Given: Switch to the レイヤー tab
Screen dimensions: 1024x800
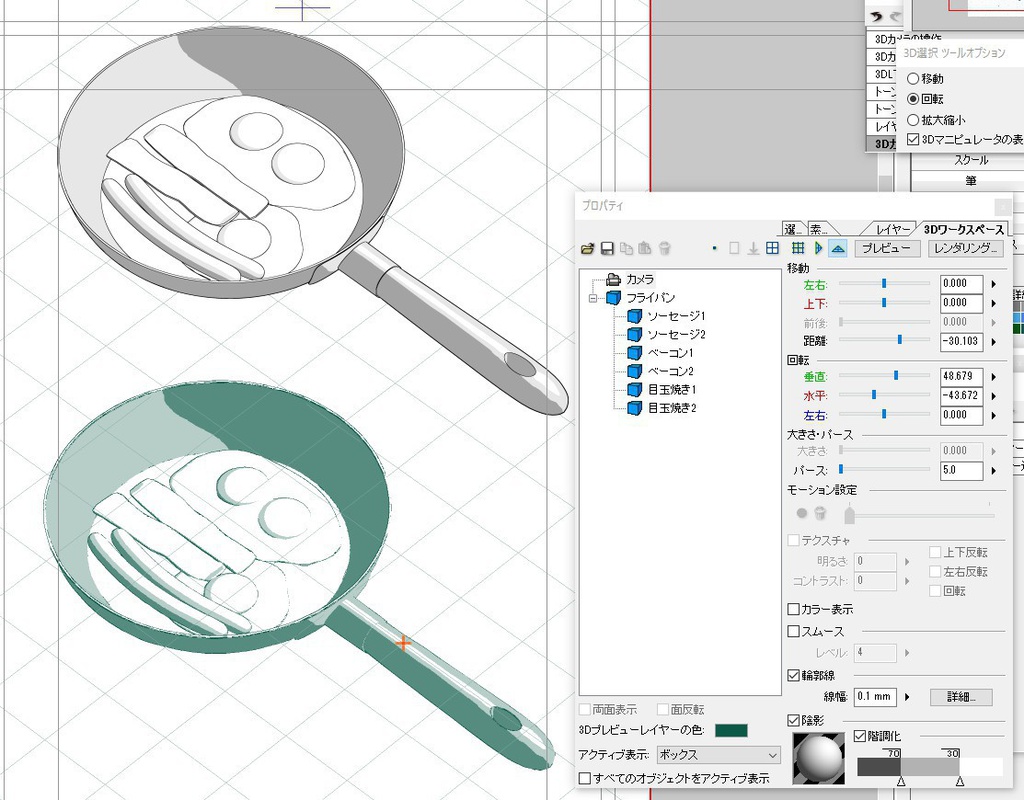Looking at the screenshot, I should pyautogui.click(x=892, y=229).
